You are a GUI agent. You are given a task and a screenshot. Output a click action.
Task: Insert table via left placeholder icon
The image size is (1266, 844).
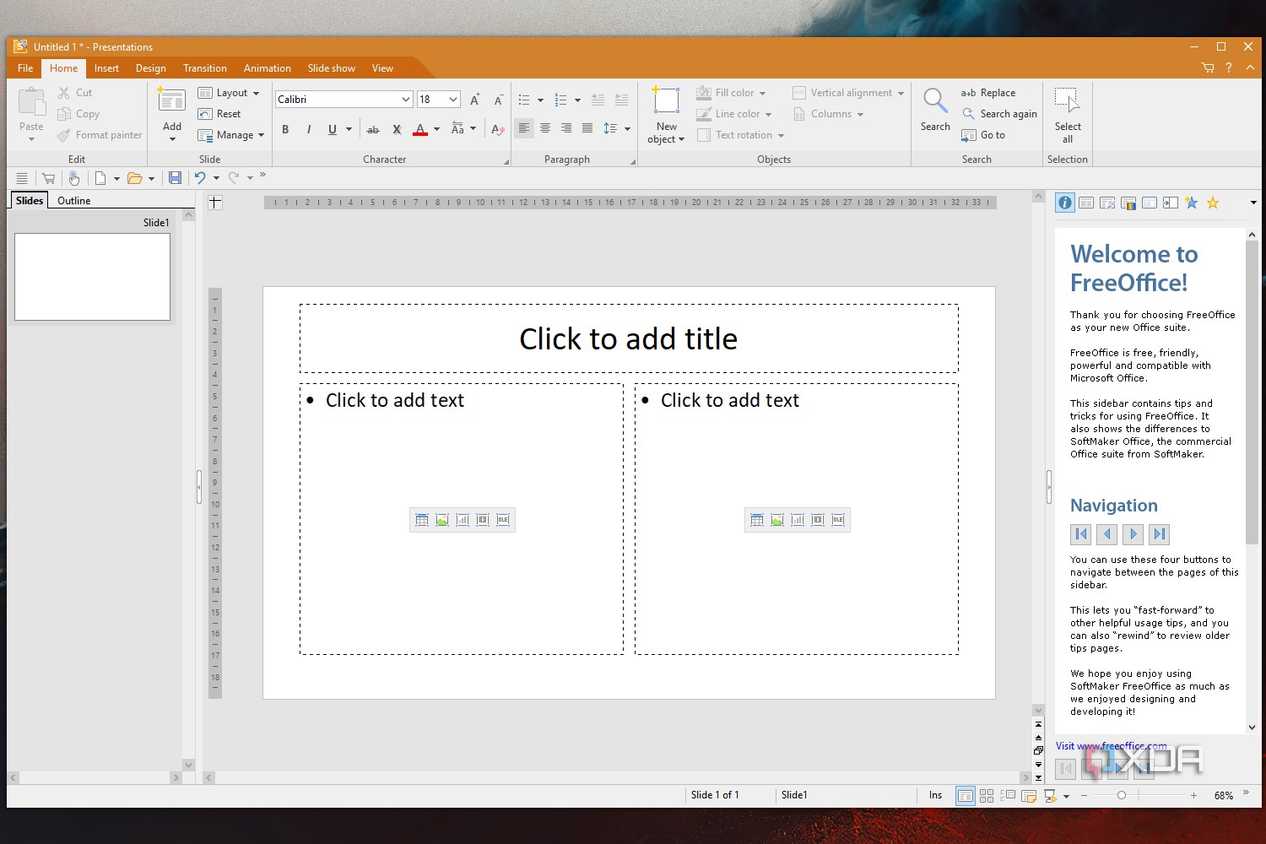tap(422, 520)
